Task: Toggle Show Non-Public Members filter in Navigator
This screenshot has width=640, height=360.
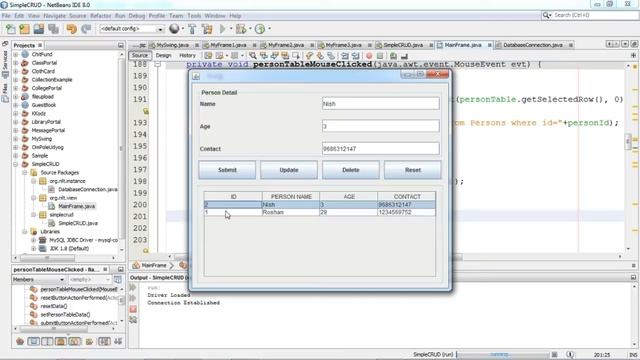Action: (61, 341)
